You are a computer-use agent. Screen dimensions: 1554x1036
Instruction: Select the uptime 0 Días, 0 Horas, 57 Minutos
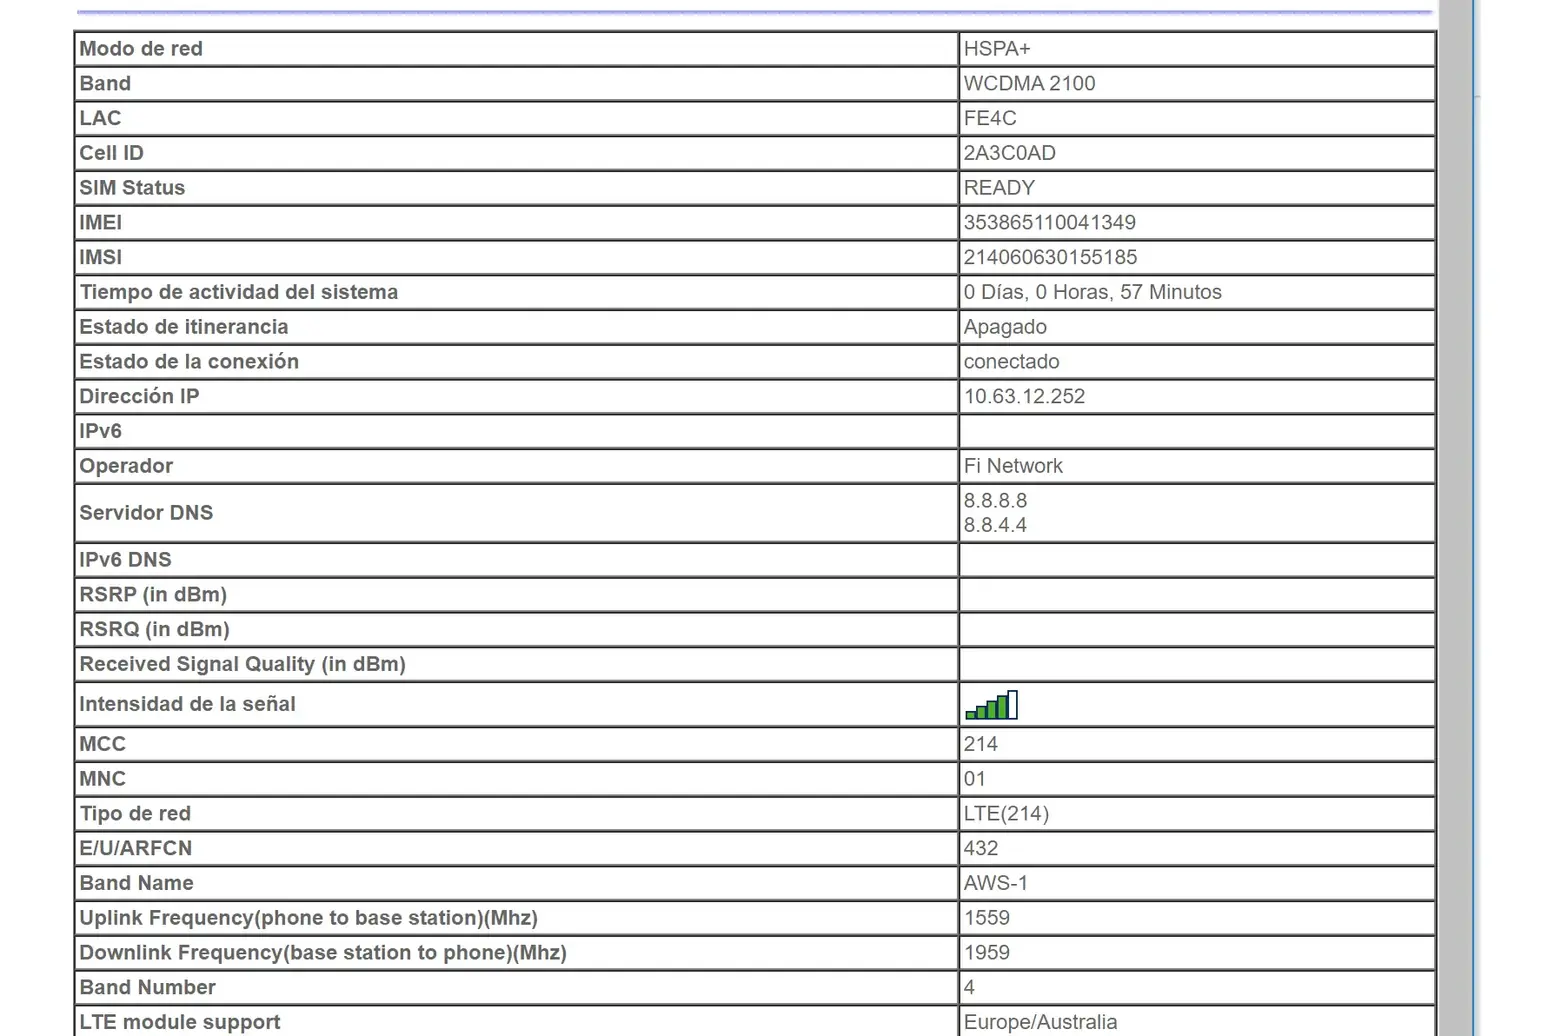coord(1092,292)
